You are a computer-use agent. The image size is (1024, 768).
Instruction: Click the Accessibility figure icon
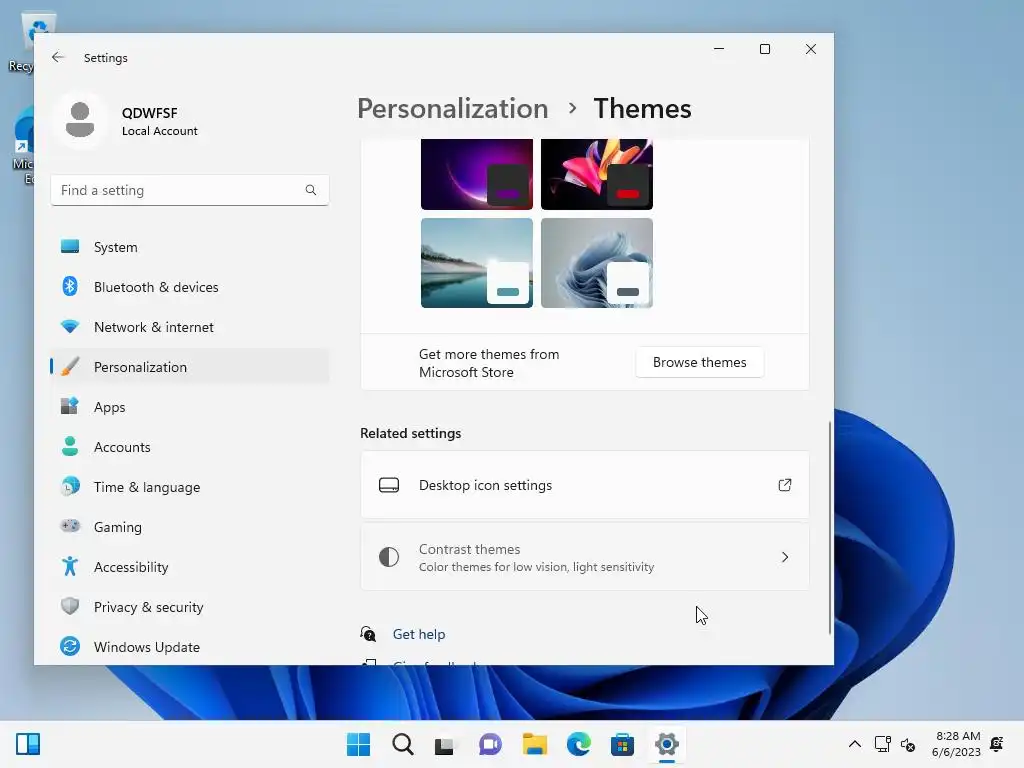70,566
